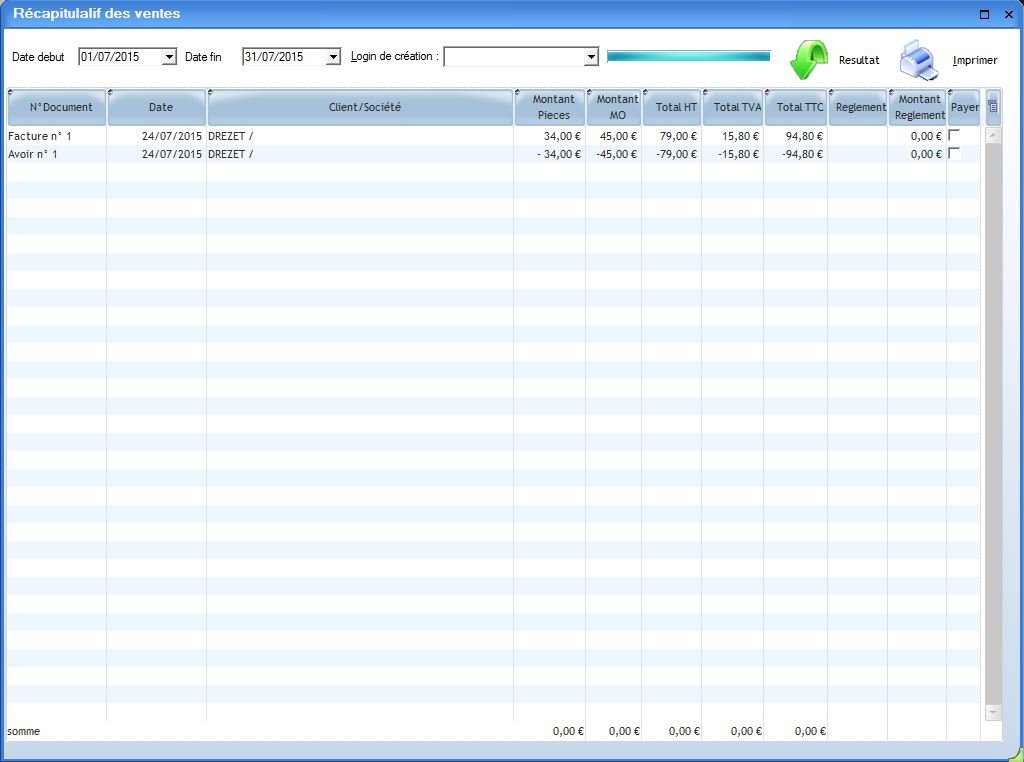
Task: Click the printer icon for Imprimer
Action: [x=920, y=59]
